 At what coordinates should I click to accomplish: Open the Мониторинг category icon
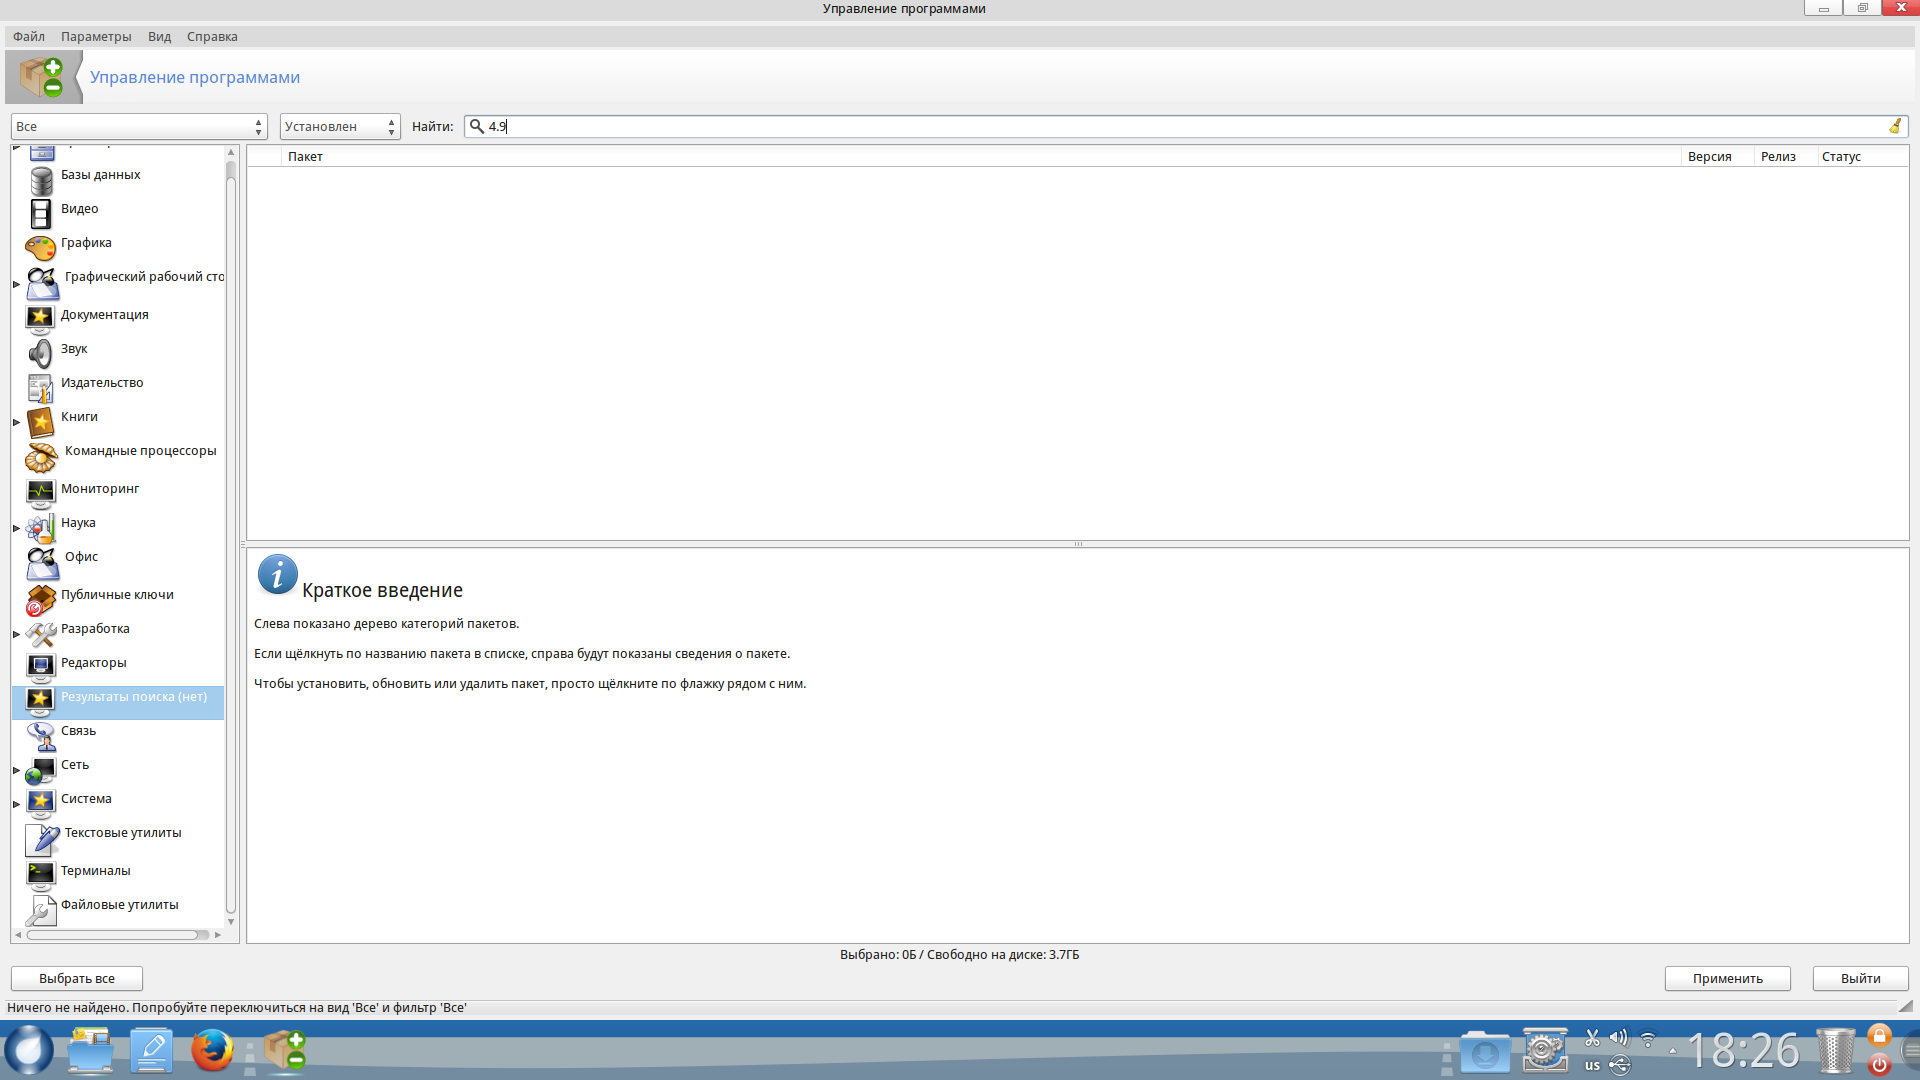tap(41, 493)
